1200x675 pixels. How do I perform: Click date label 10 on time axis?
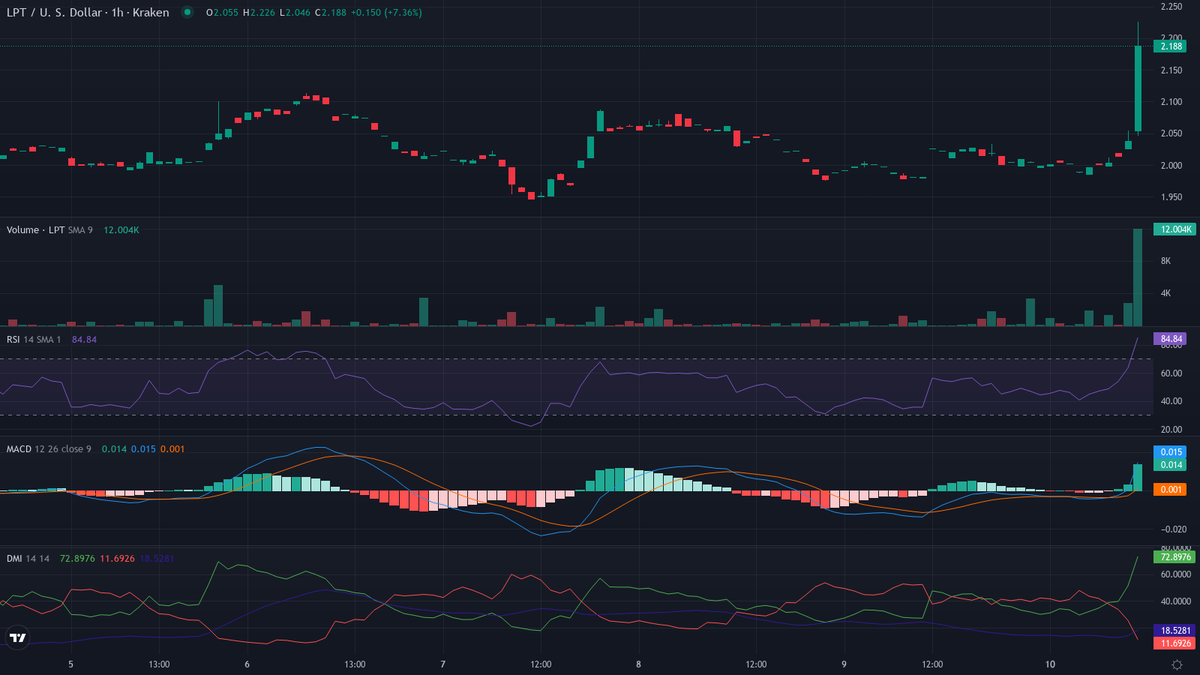pyautogui.click(x=1049, y=664)
